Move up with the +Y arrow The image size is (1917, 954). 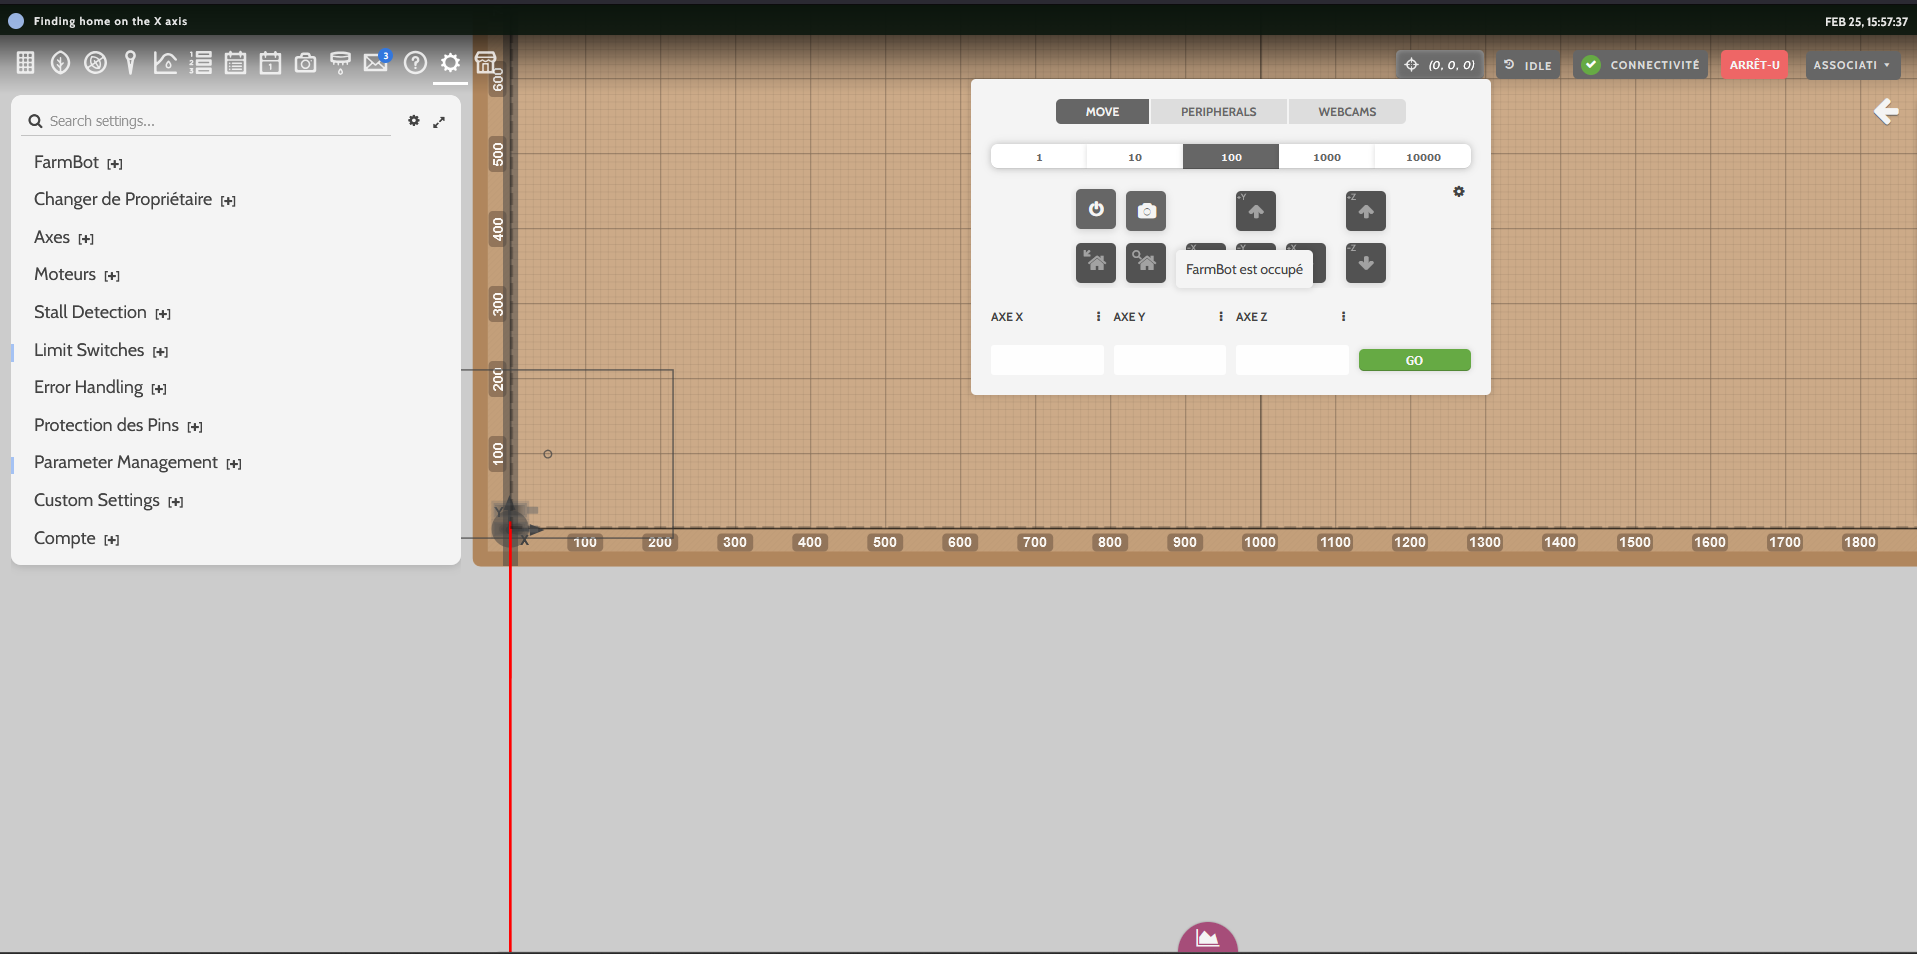pos(1256,210)
